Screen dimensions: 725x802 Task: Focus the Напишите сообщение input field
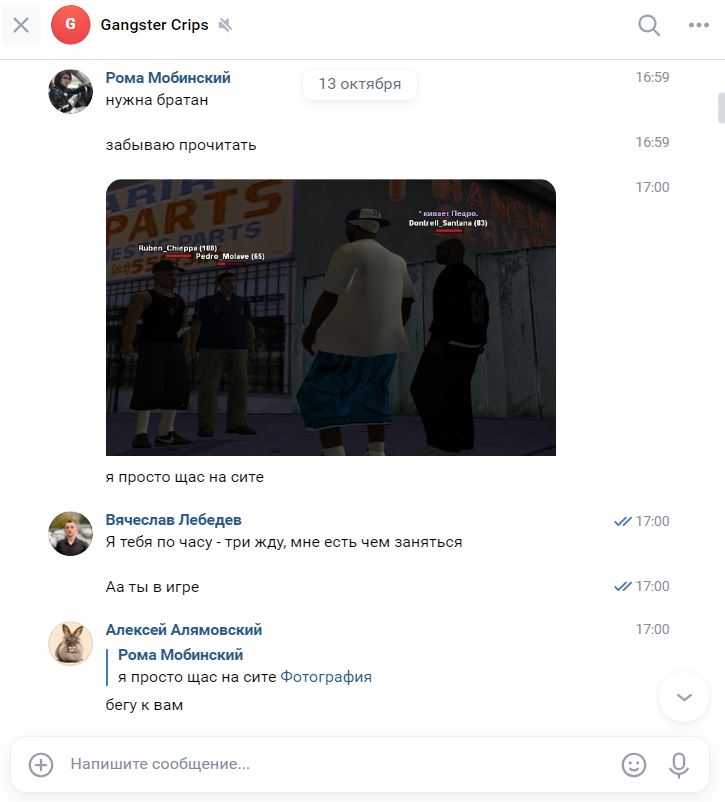point(338,764)
